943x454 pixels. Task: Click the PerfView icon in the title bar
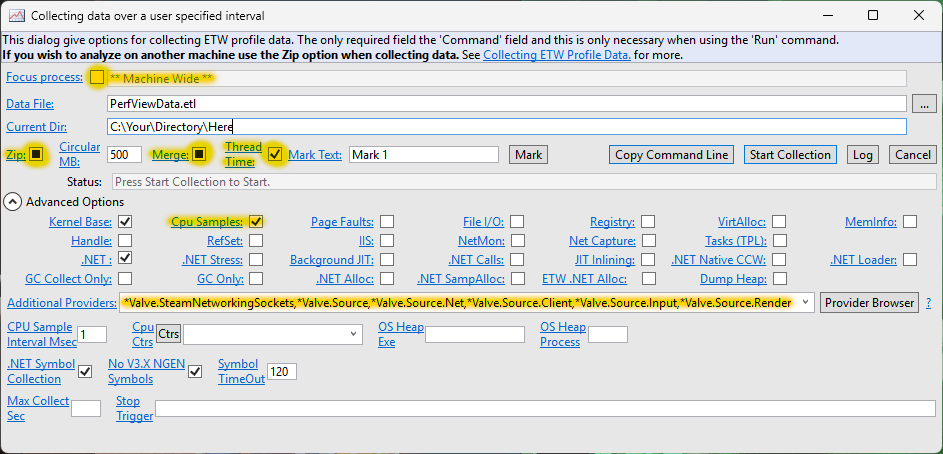(16, 16)
